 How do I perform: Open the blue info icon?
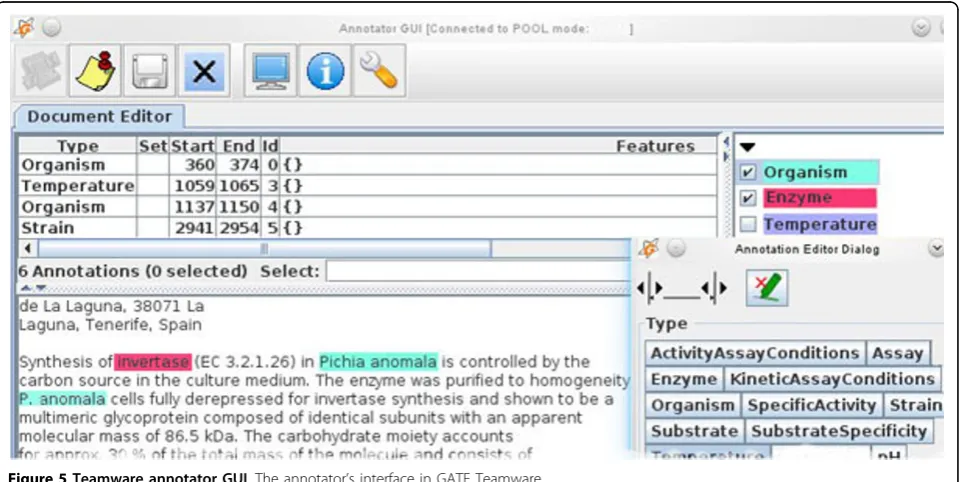[325, 72]
